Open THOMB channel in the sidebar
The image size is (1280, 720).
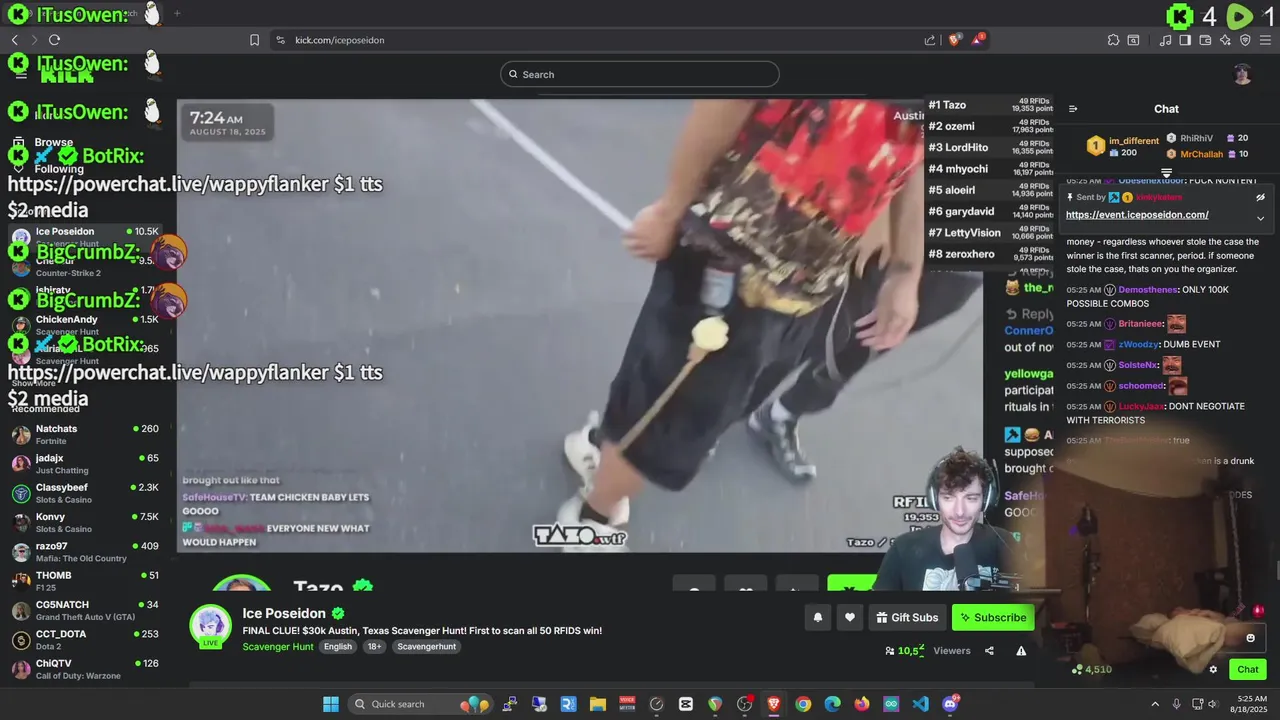85,581
